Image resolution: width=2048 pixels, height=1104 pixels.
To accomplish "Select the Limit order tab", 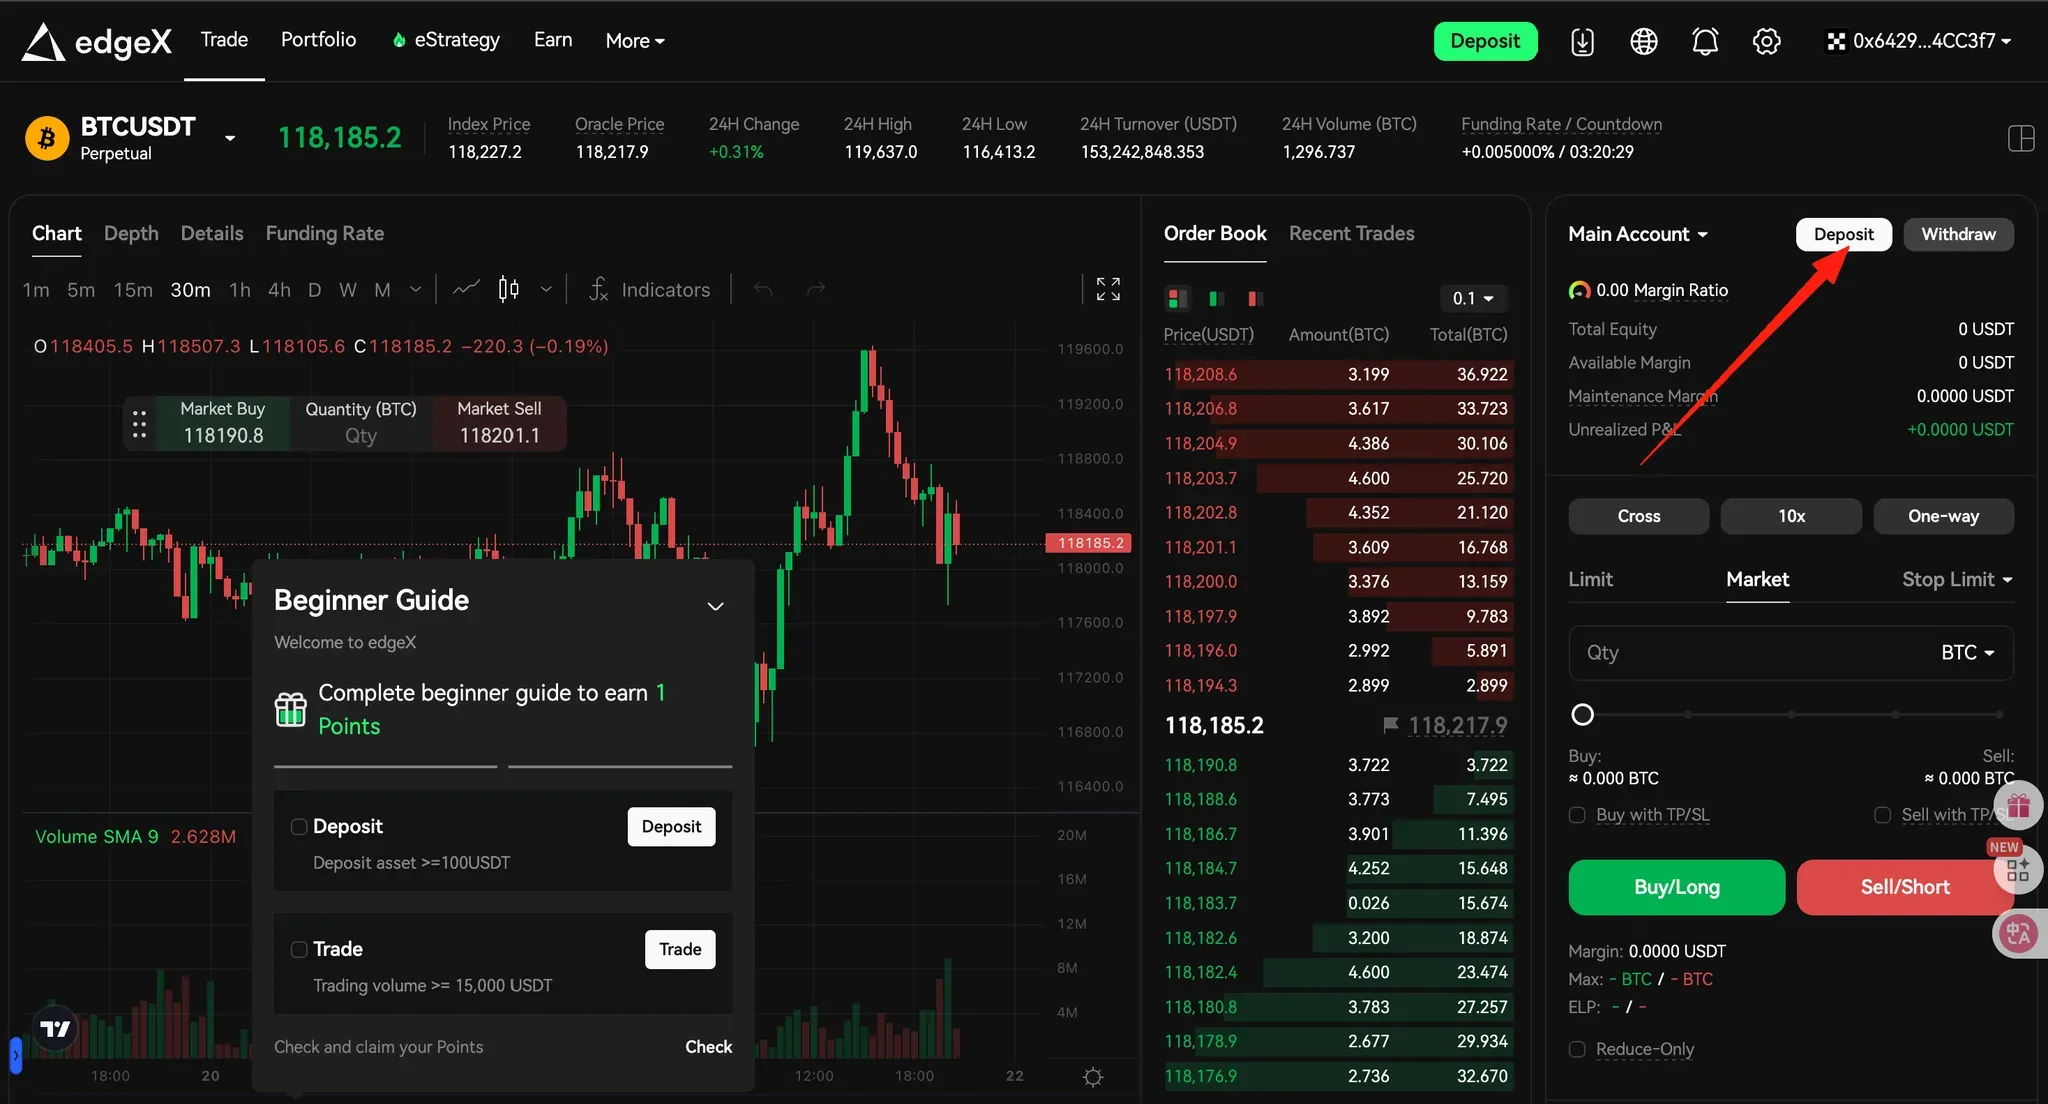I will (x=1590, y=579).
